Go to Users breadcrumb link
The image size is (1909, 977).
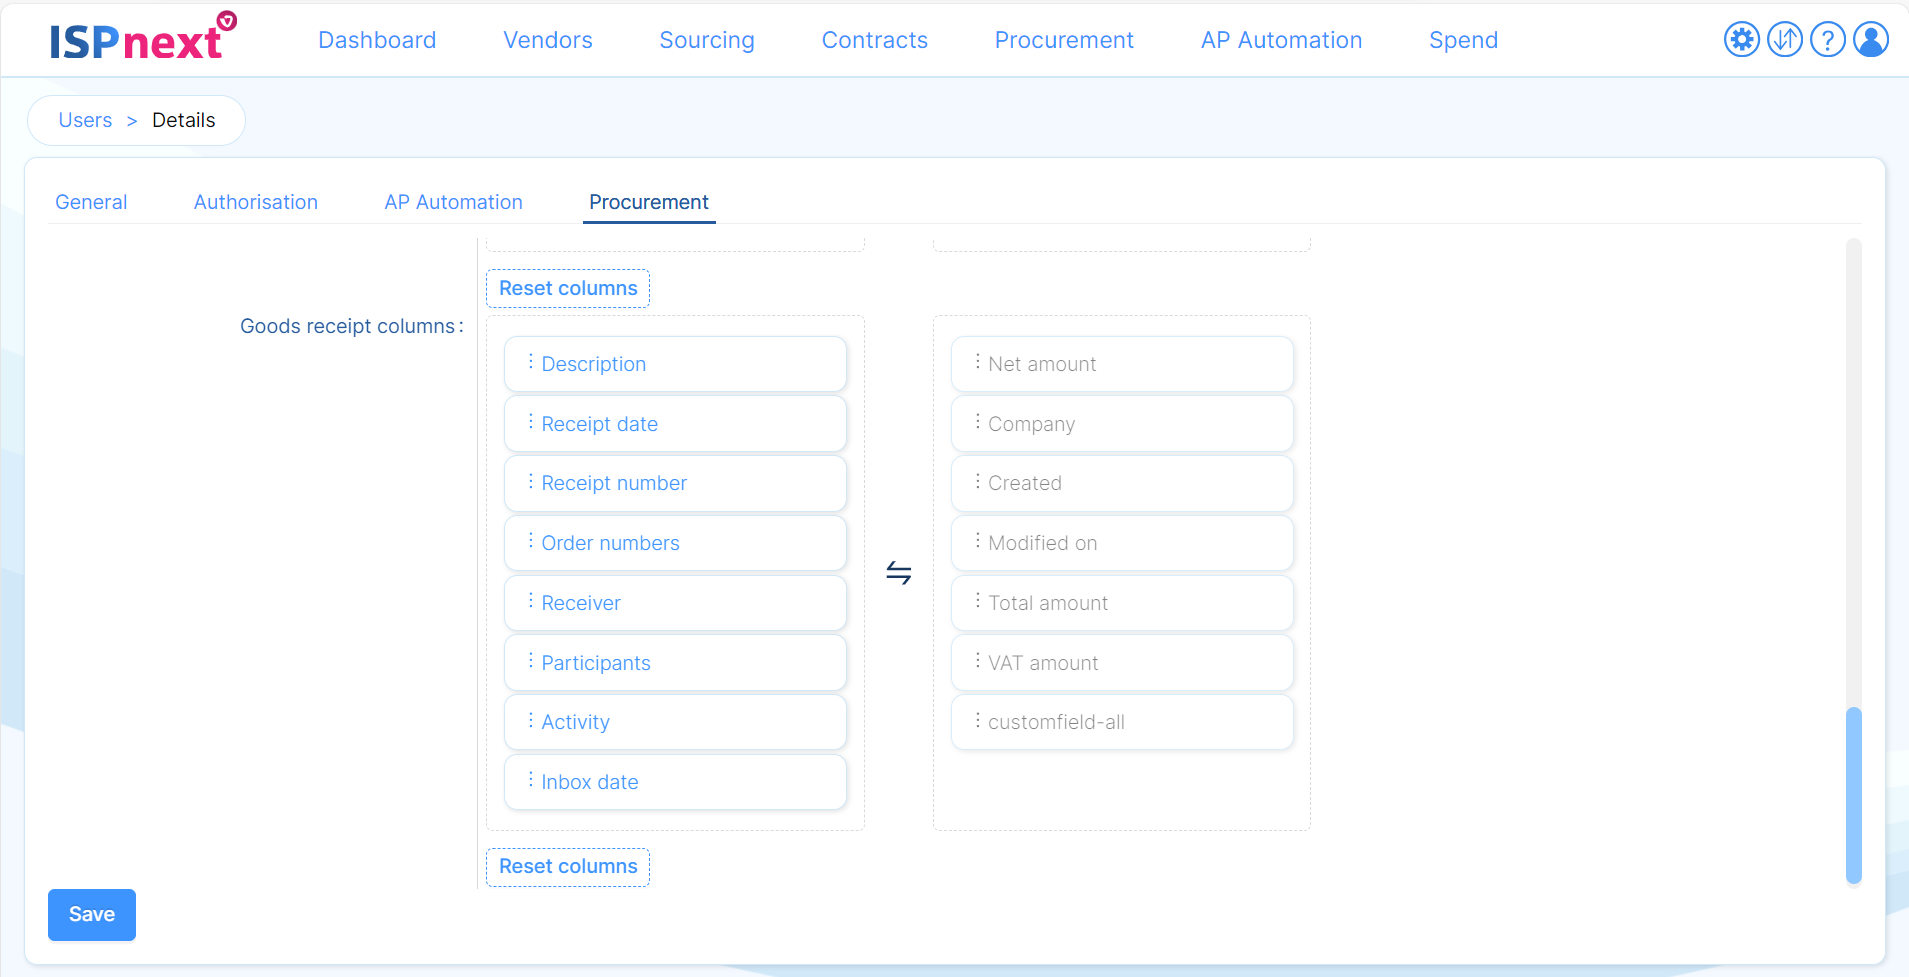pos(85,120)
